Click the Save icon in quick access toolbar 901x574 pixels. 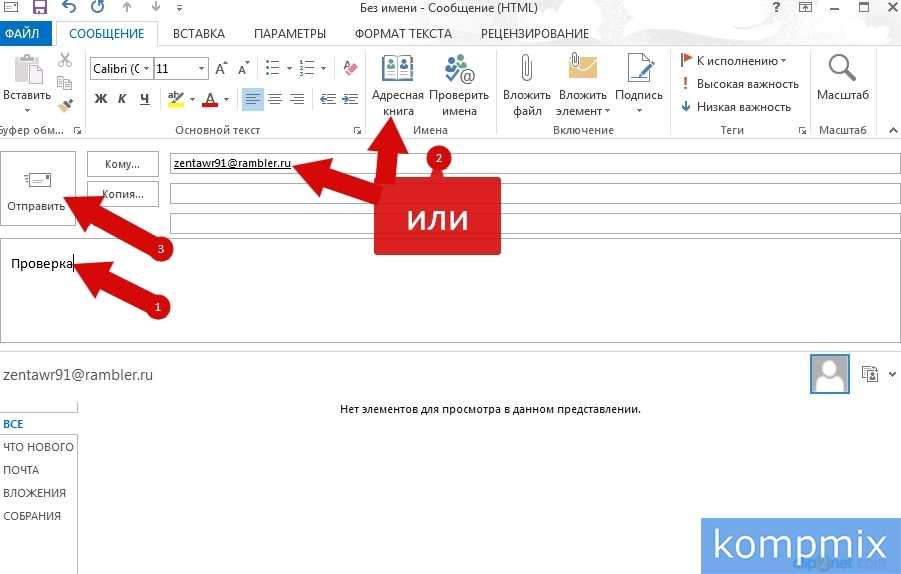tap(39, 7)
